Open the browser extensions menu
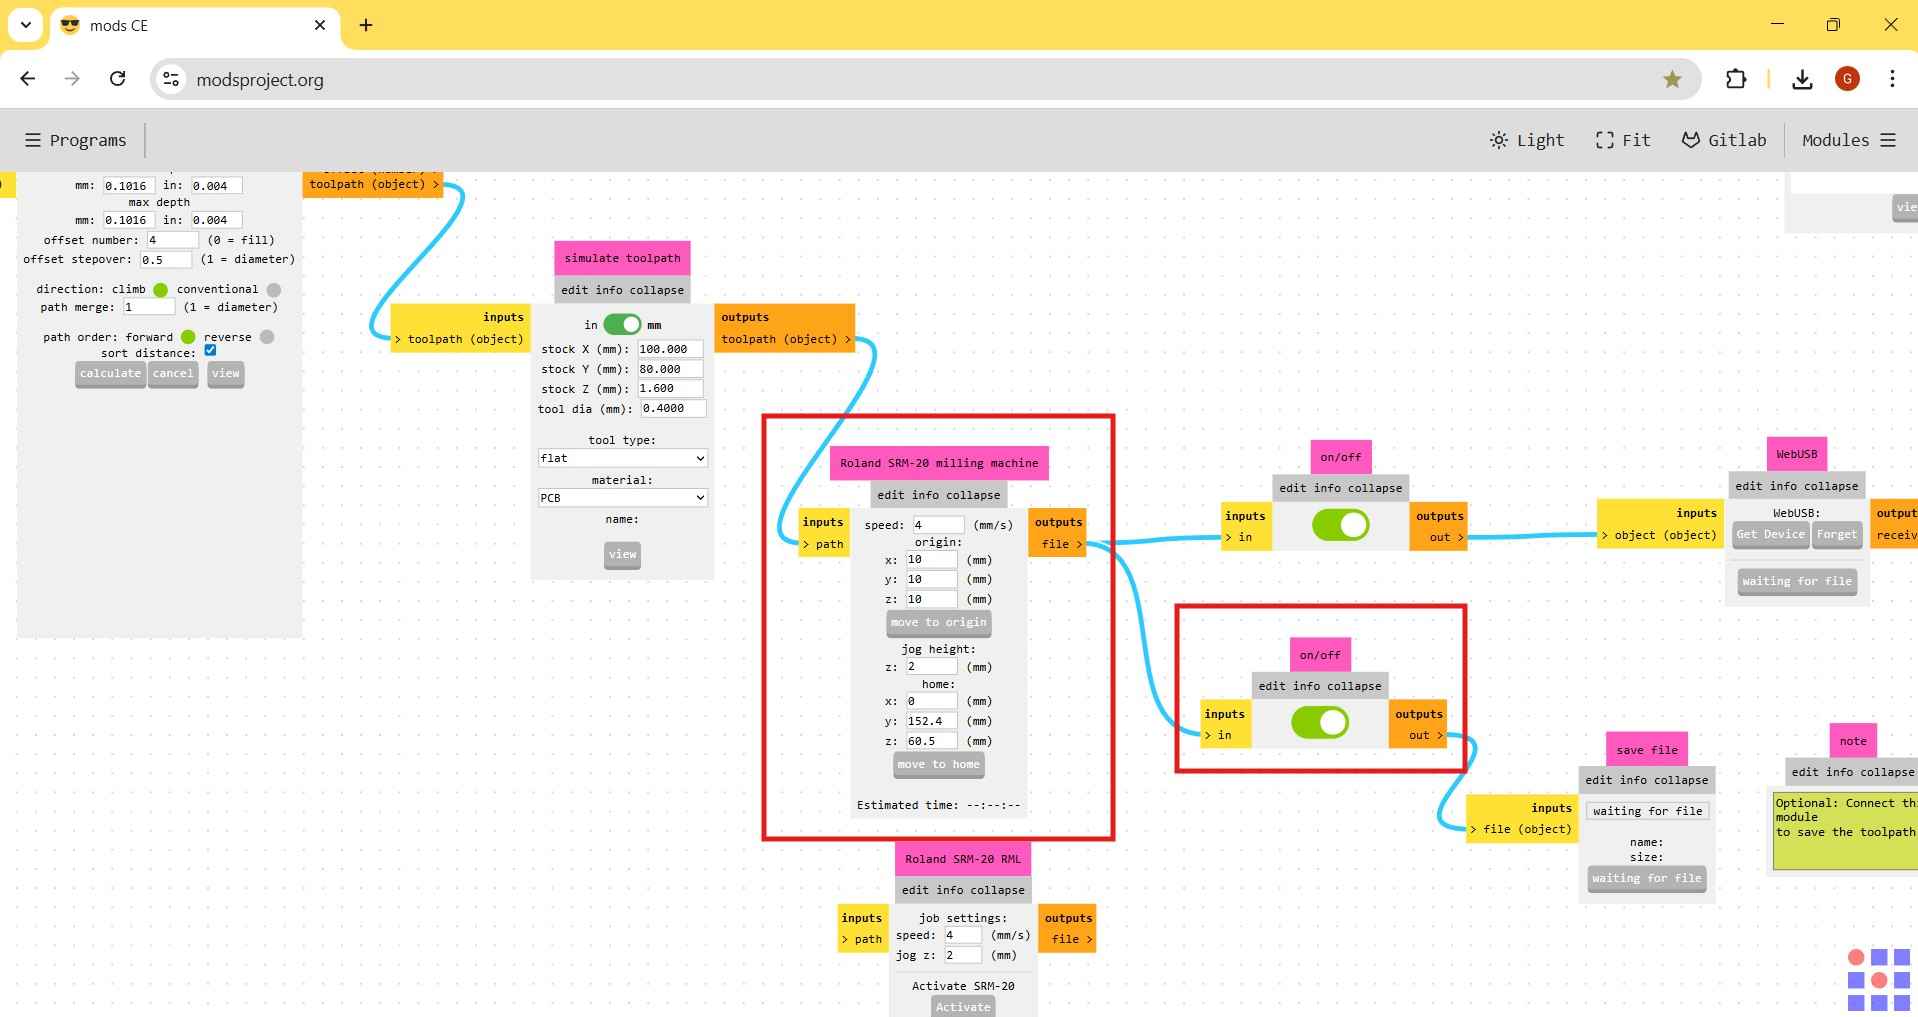Viewport: 1918px width, 1017px height. click(x=1736, y=79)
